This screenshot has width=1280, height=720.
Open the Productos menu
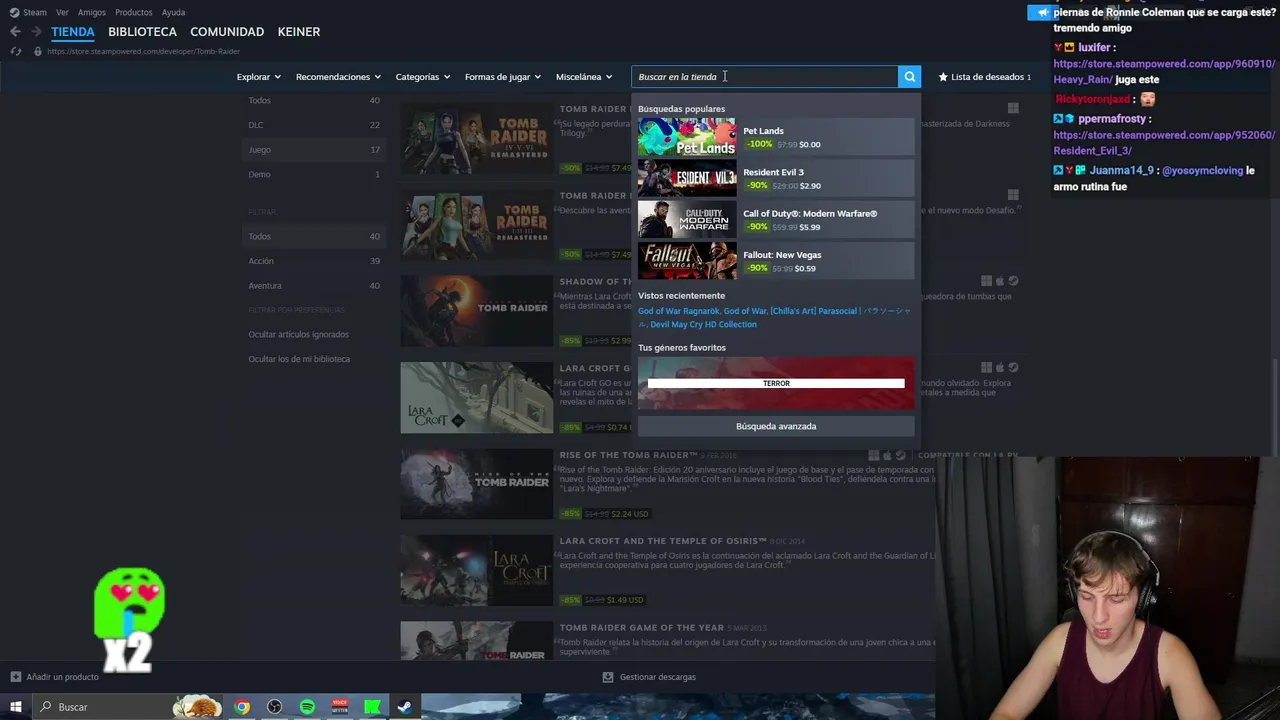pos(134,12)
